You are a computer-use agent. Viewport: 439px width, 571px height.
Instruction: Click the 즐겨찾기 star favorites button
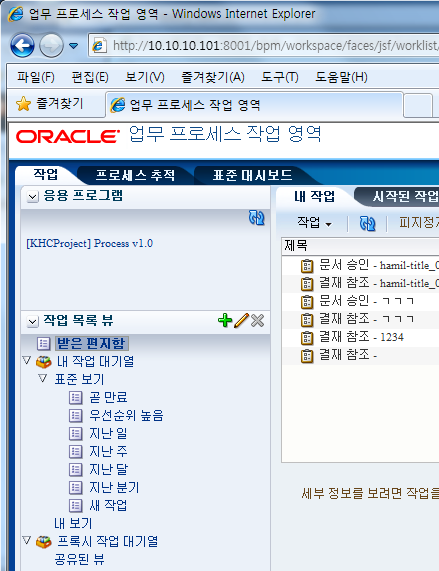coord(50,104)
